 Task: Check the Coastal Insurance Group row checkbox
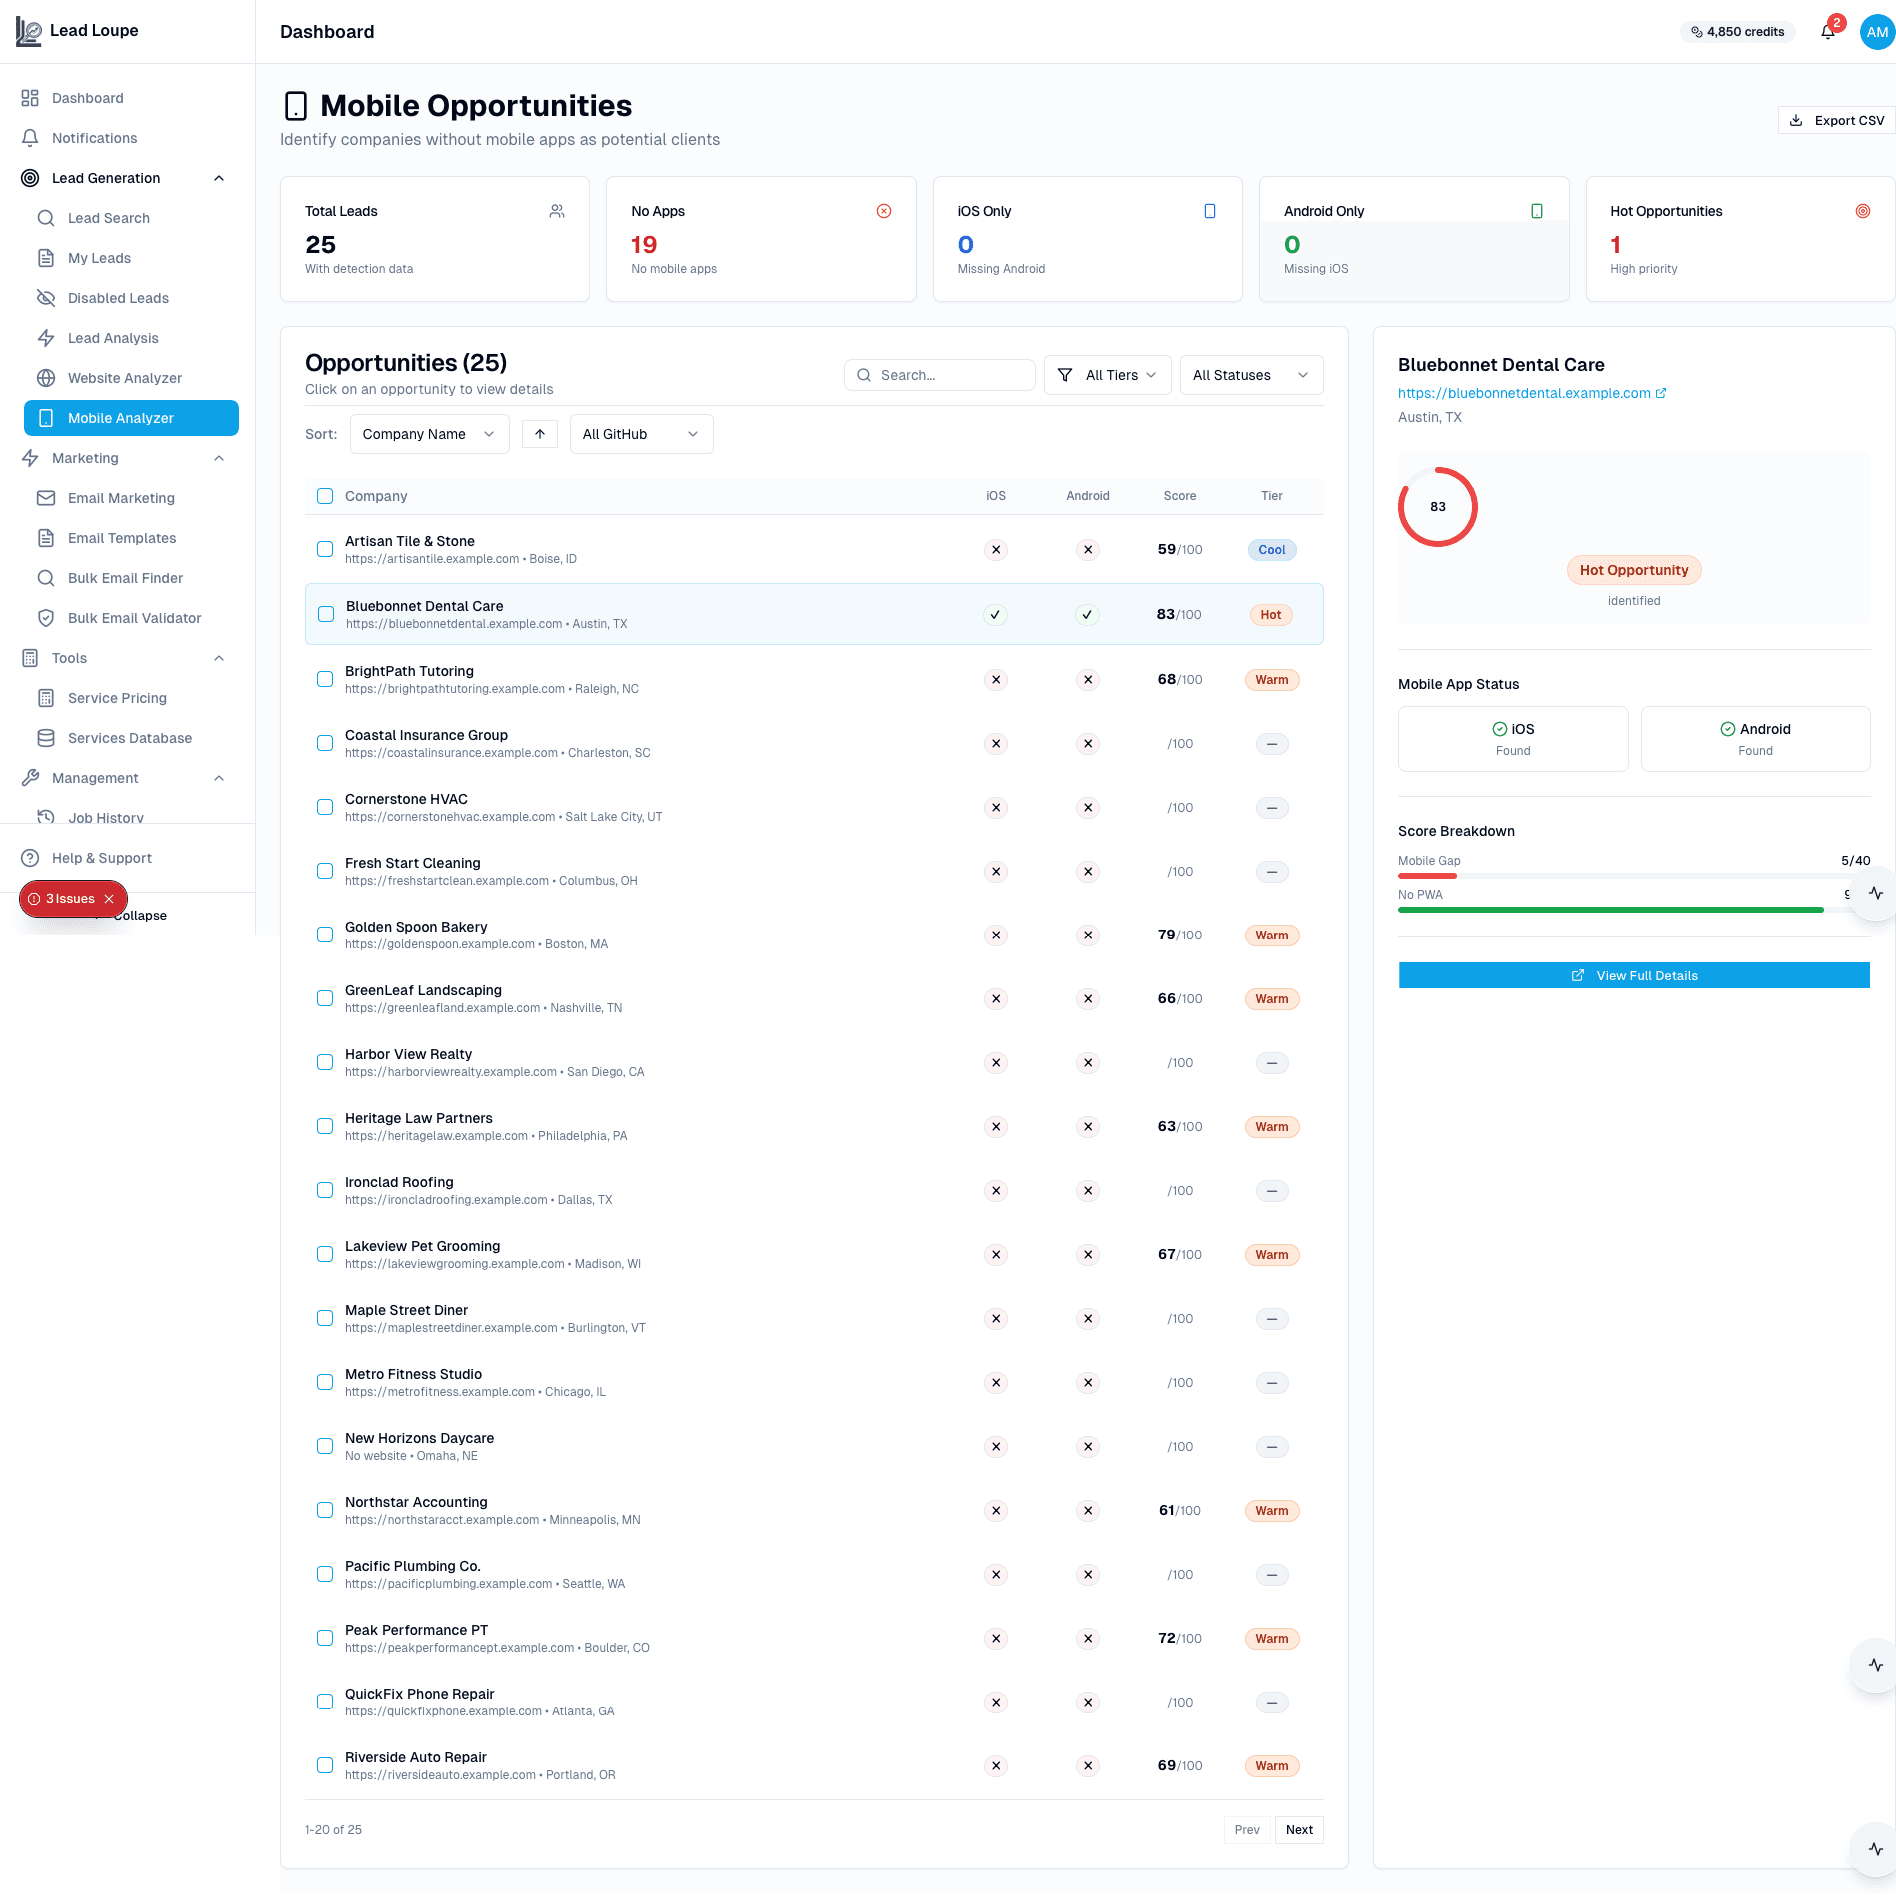(325, 743)
